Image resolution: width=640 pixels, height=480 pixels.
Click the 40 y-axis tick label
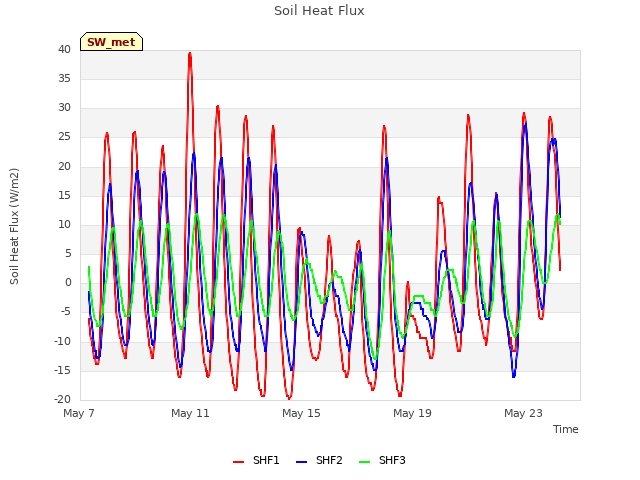64,49
